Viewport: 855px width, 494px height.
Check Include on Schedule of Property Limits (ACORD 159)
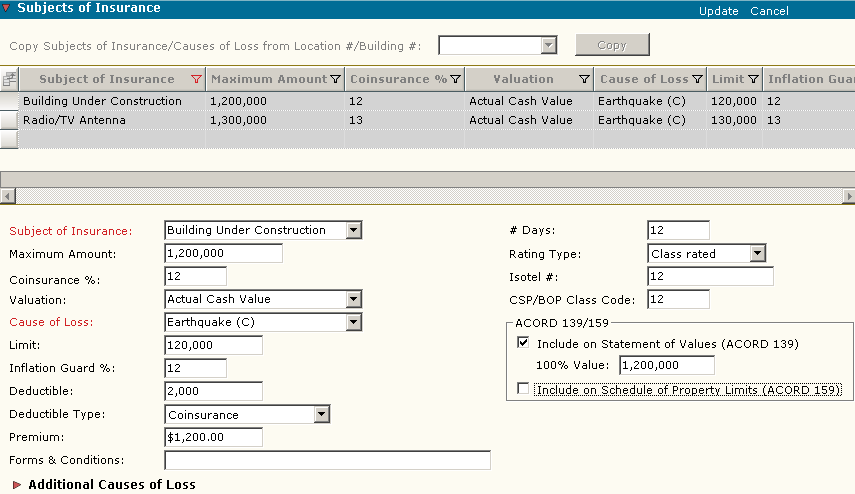(x=523, y=389)
